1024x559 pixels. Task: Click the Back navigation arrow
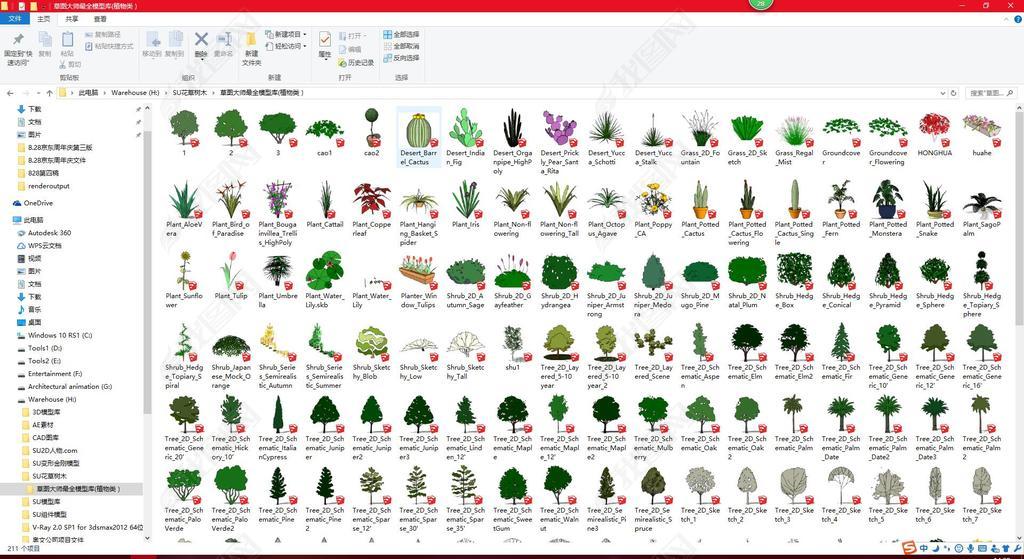[x=9, y=93]
